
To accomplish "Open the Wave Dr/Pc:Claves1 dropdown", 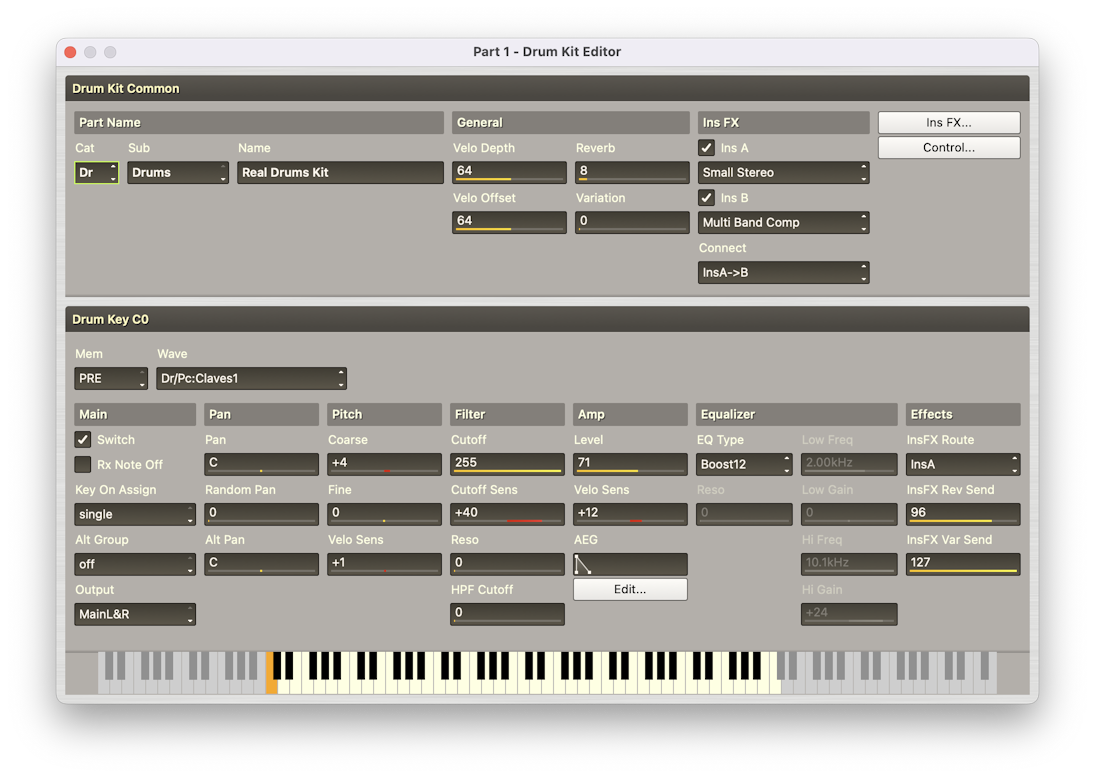I will 251,379.
